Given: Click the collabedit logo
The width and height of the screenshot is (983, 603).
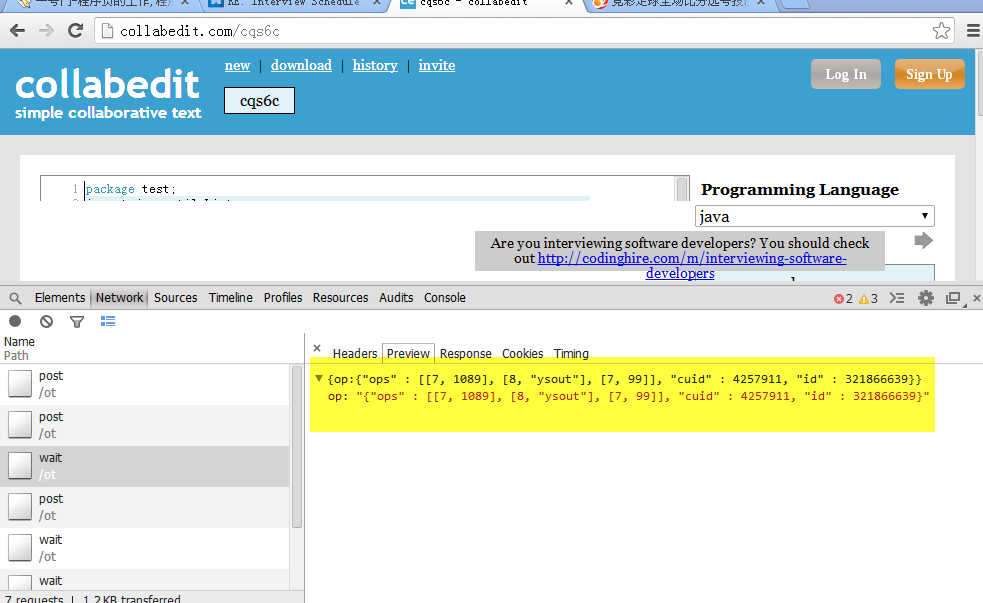Looking at the screenshot, I should pyautogui.click(x=108, y=93).
